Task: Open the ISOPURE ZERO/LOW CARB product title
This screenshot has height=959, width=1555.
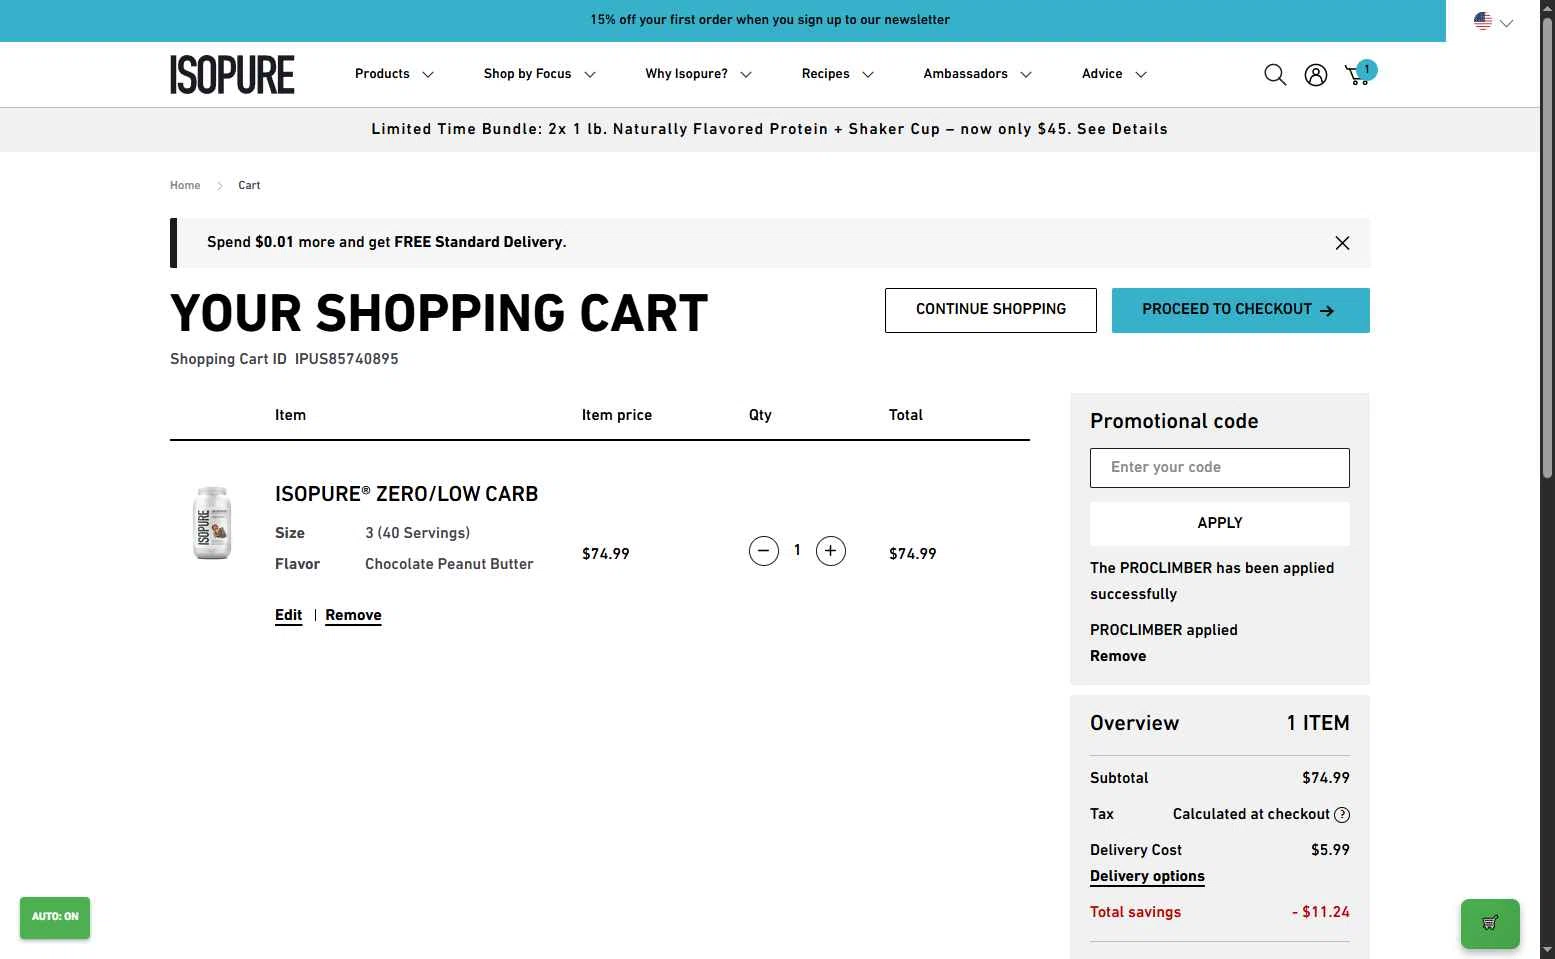Action: (x=407, y=494)
